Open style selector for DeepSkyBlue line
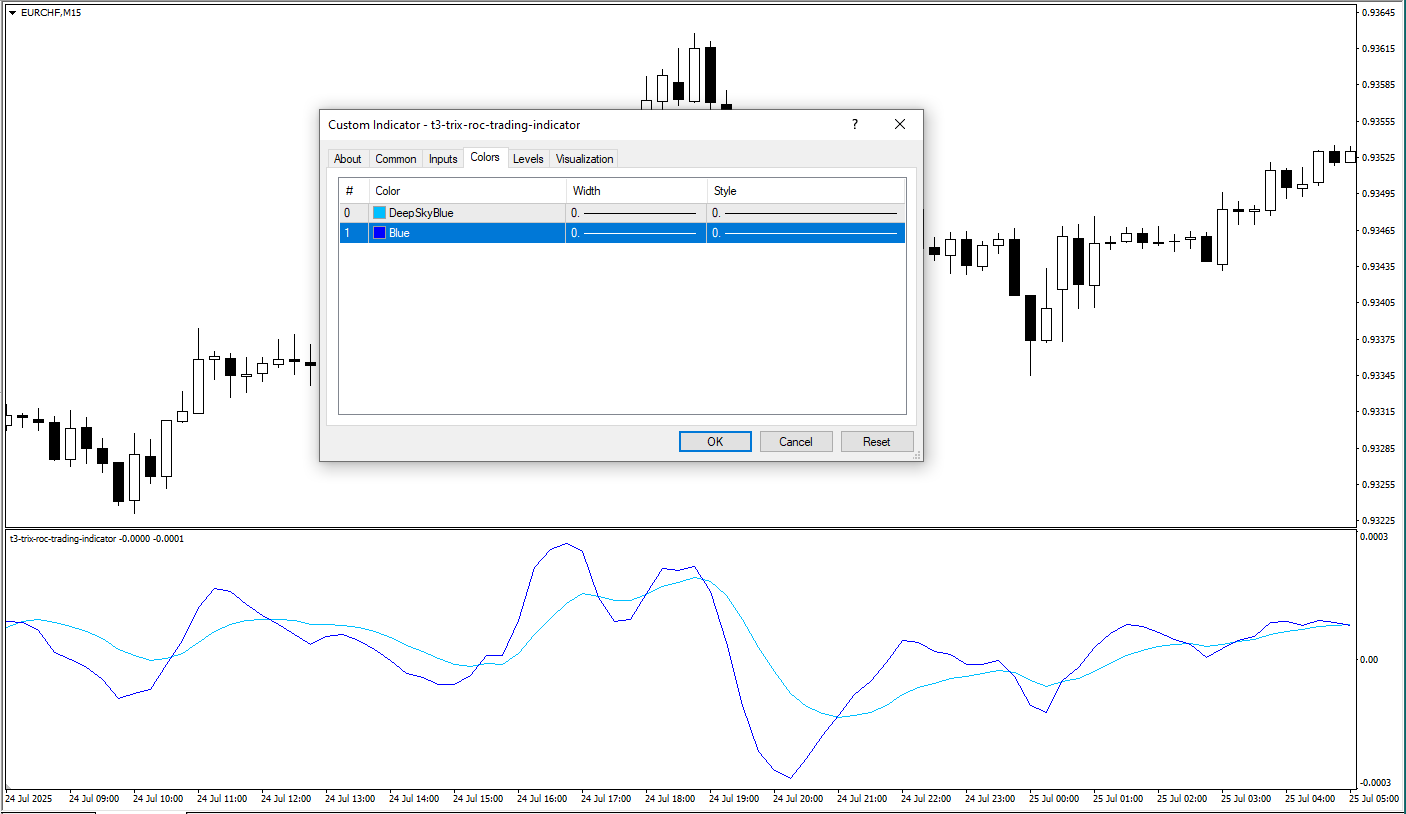This screenshot has width=1406, height=814. coord(805,213)
